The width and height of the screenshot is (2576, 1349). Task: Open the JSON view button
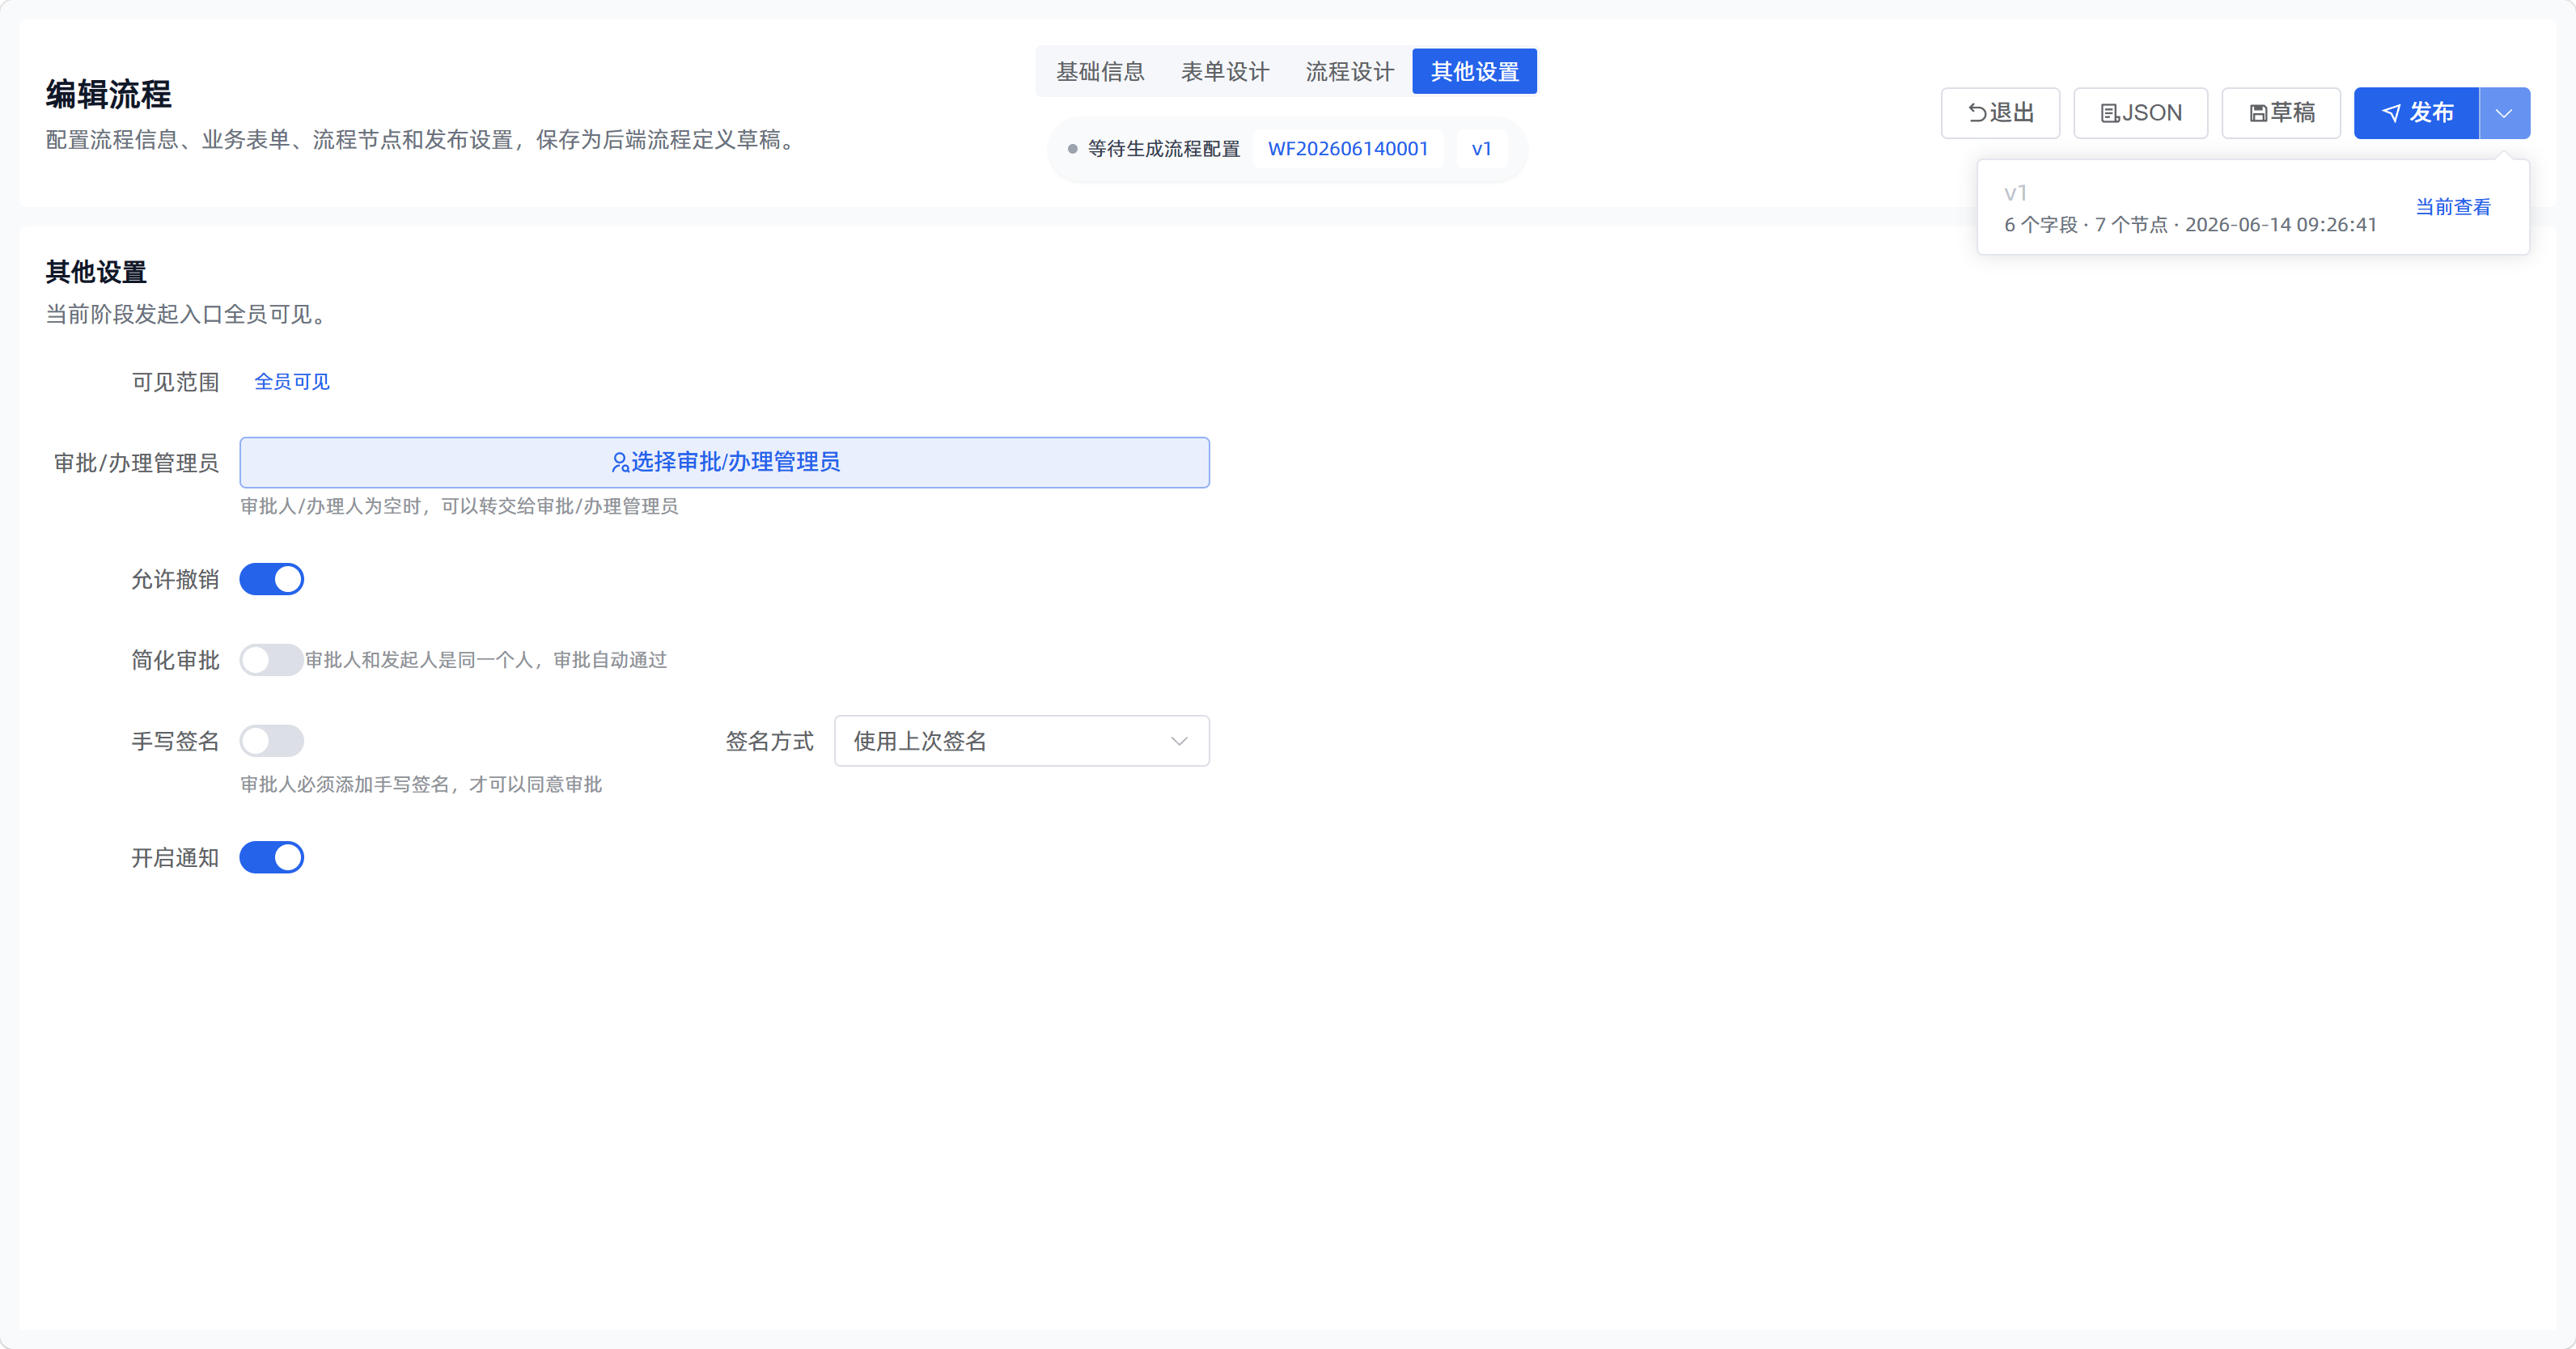[2140, 113]
